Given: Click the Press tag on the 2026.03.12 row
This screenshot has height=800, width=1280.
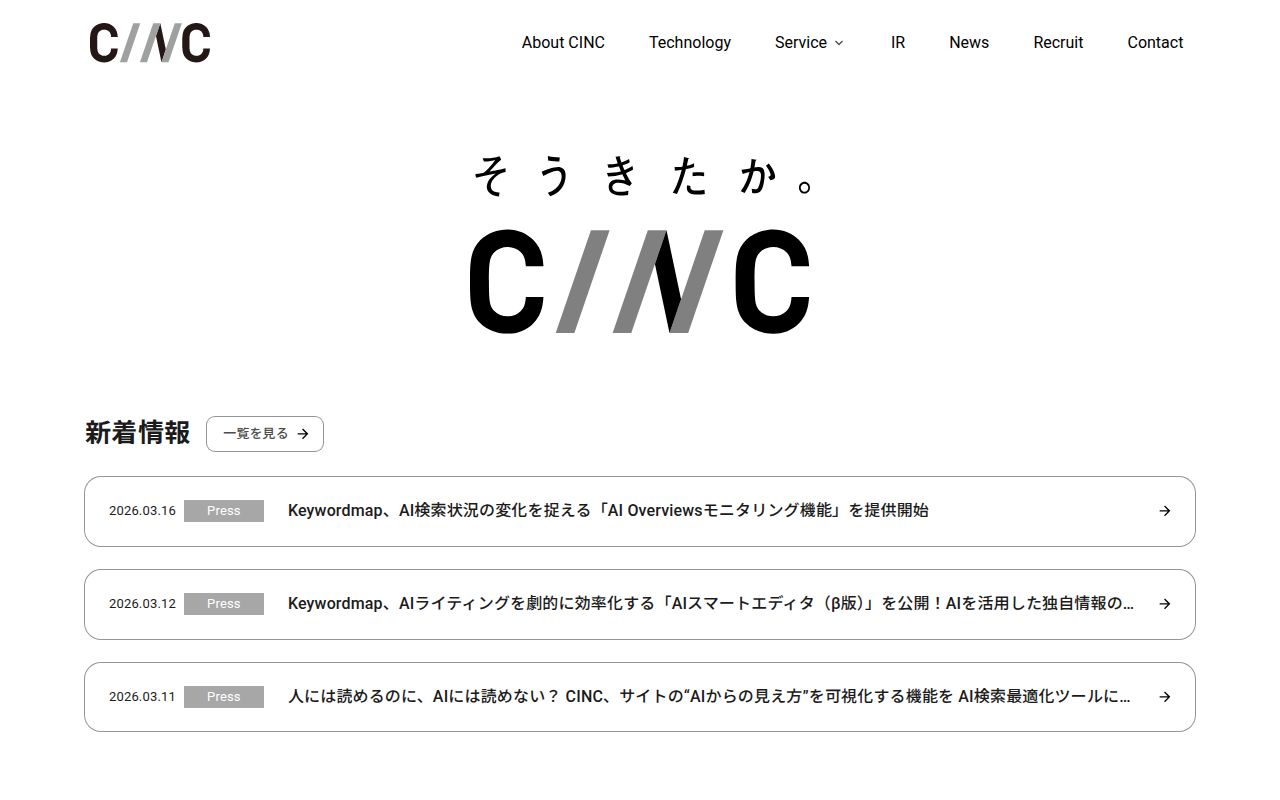Looking at the screenshot, I should (x=224, y=604).
